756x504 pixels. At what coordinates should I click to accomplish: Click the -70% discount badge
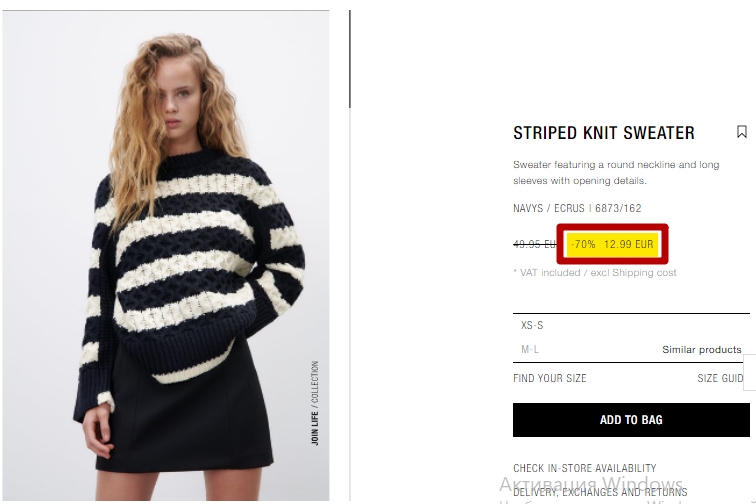pos(583,244)
